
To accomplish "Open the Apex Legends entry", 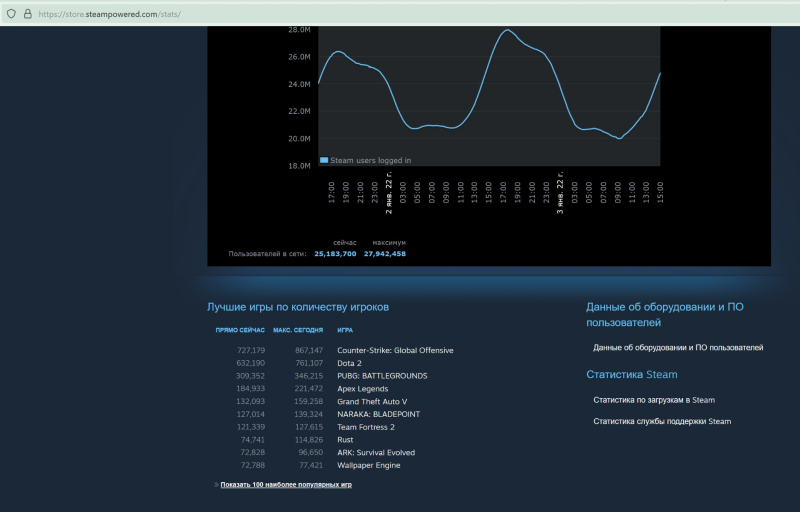I will coord(363,388).
